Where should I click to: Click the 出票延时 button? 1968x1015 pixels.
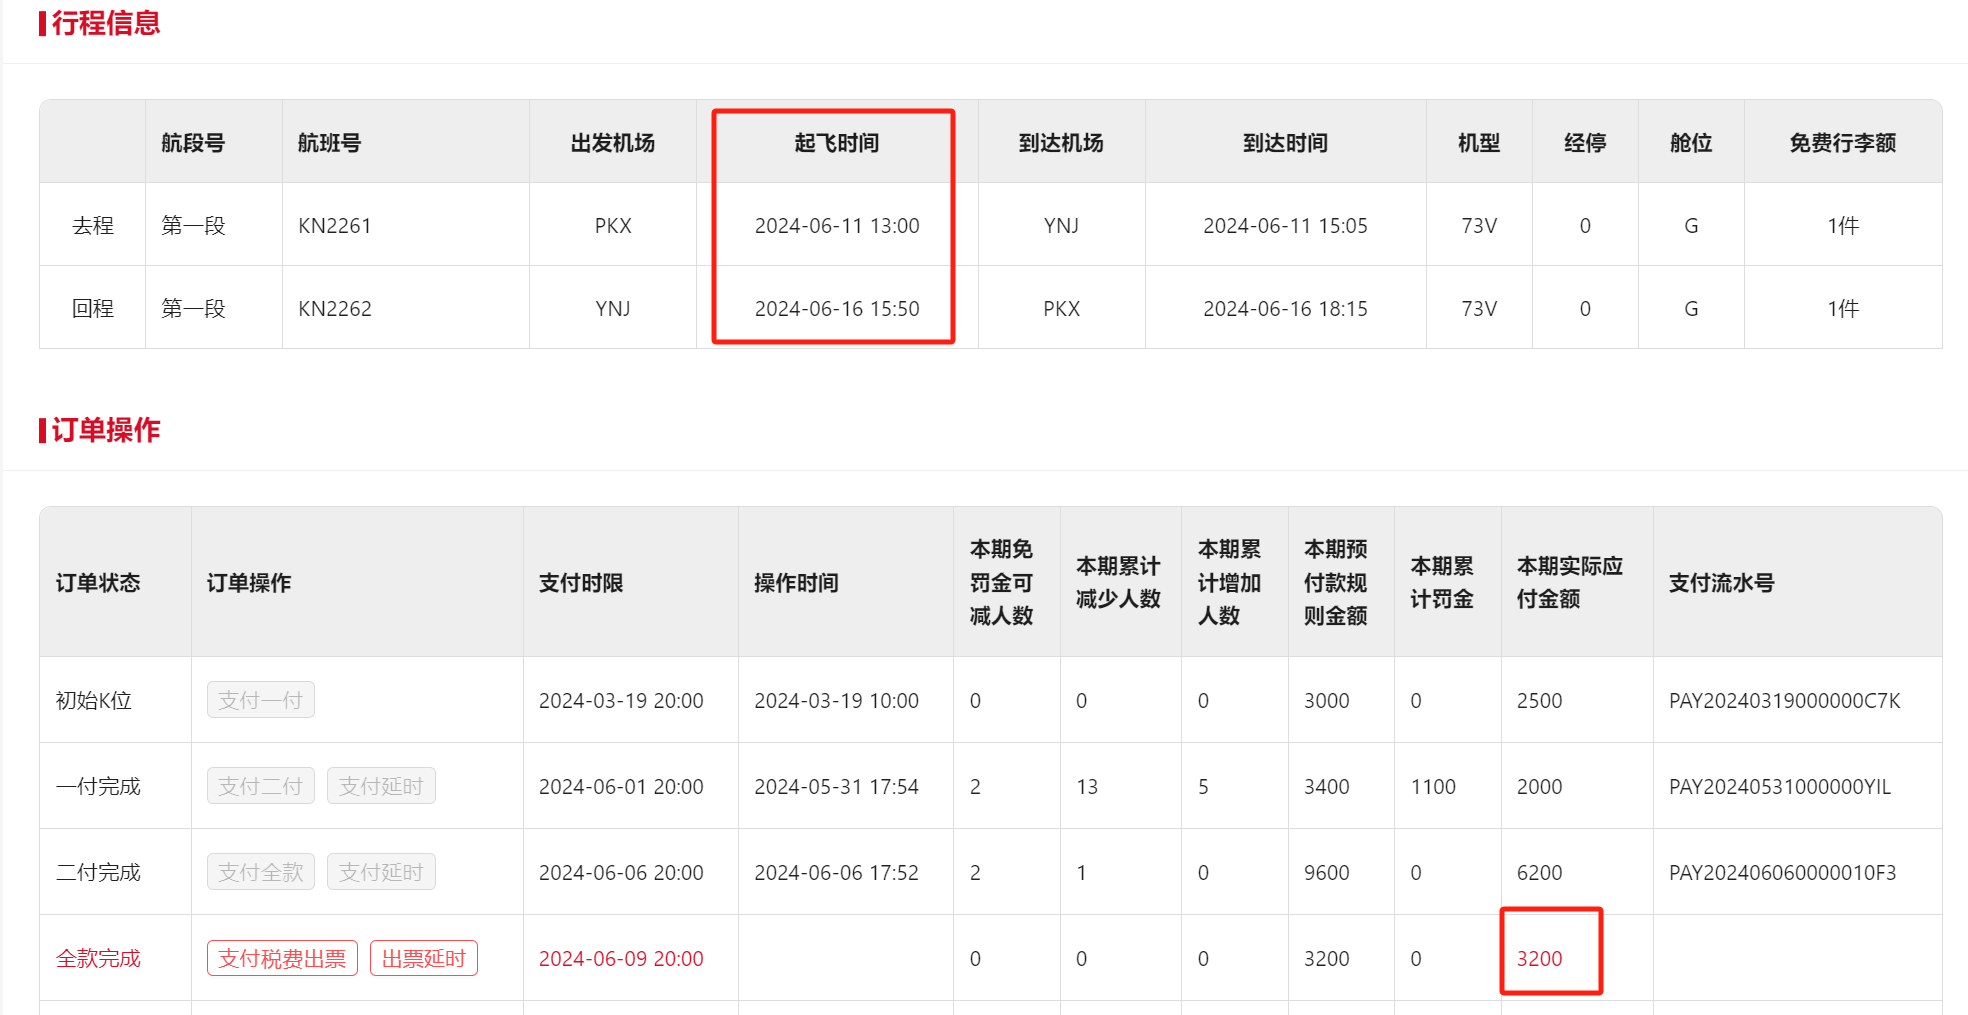424,958
